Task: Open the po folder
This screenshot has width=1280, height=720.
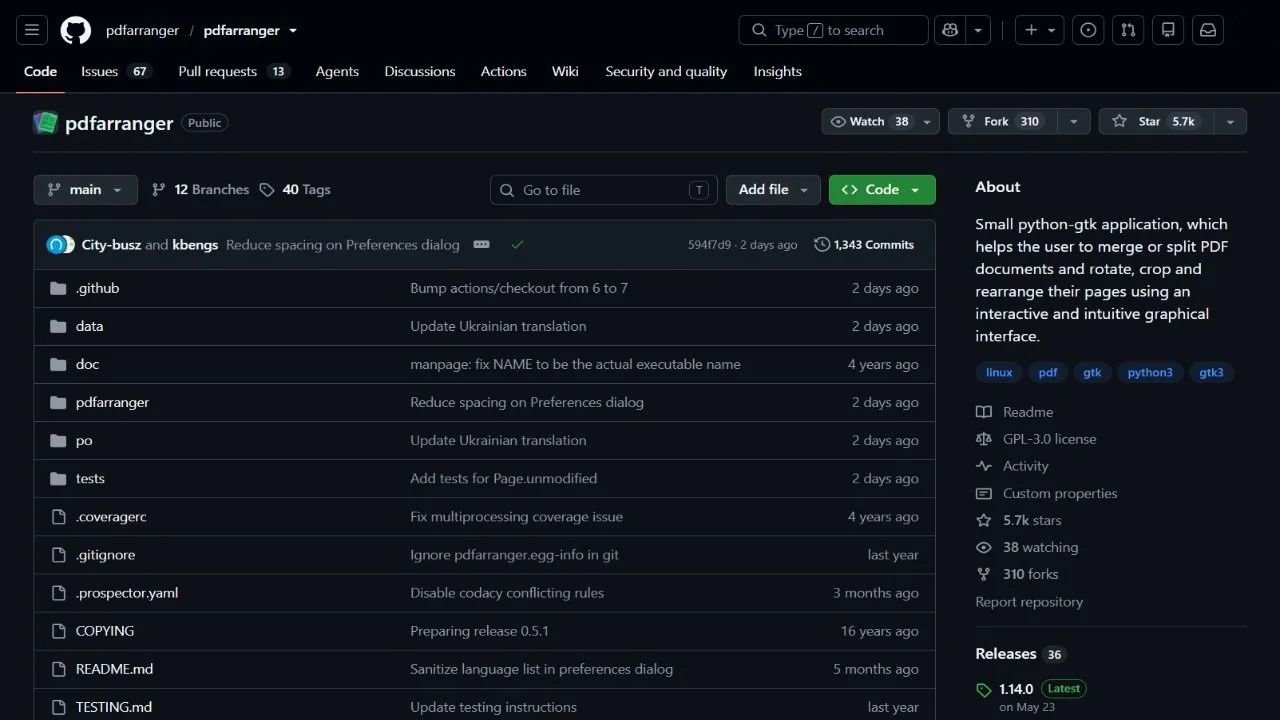Action: pos(84,440)
